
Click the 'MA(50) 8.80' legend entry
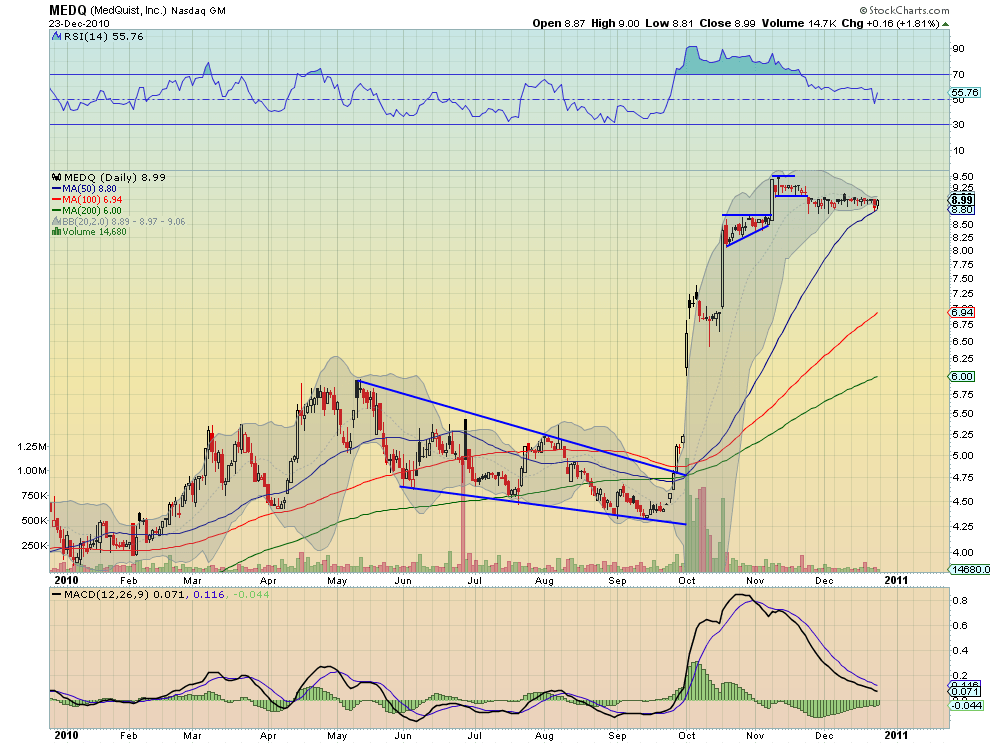pyautogui.click(x=89, y=189)
